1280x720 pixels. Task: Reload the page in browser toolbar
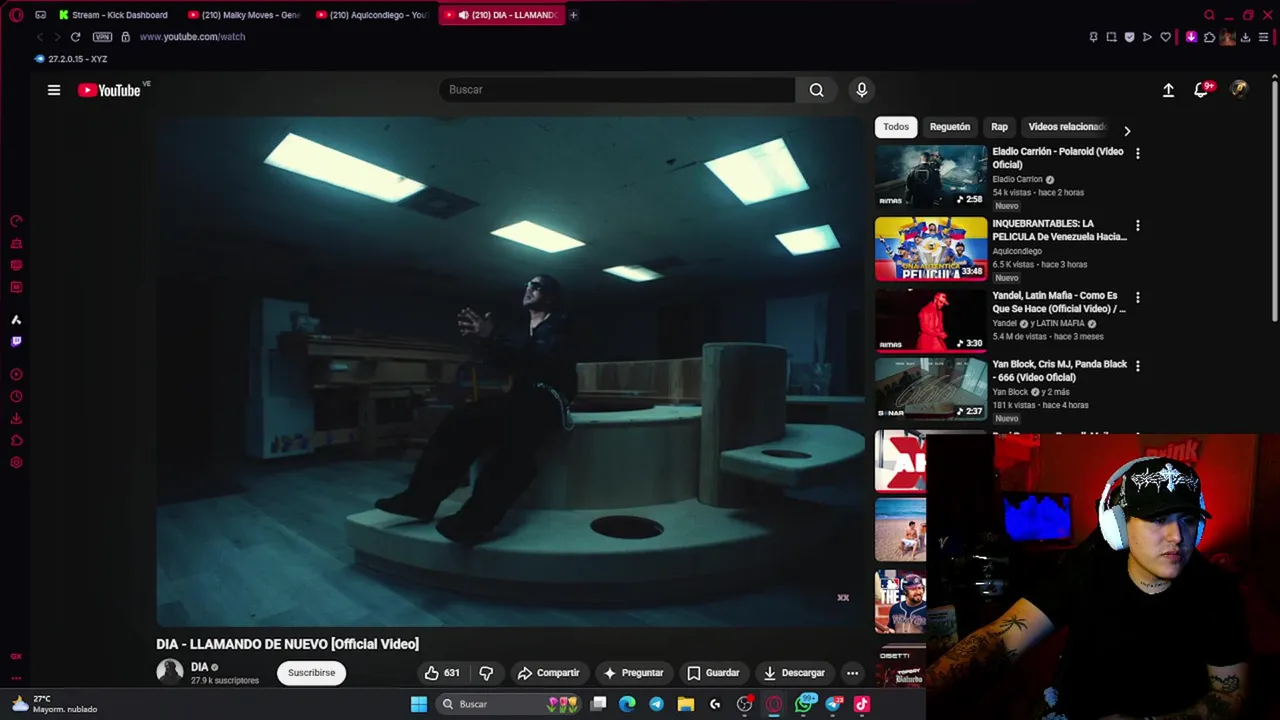pyautogui.click(x=75, y=37)
